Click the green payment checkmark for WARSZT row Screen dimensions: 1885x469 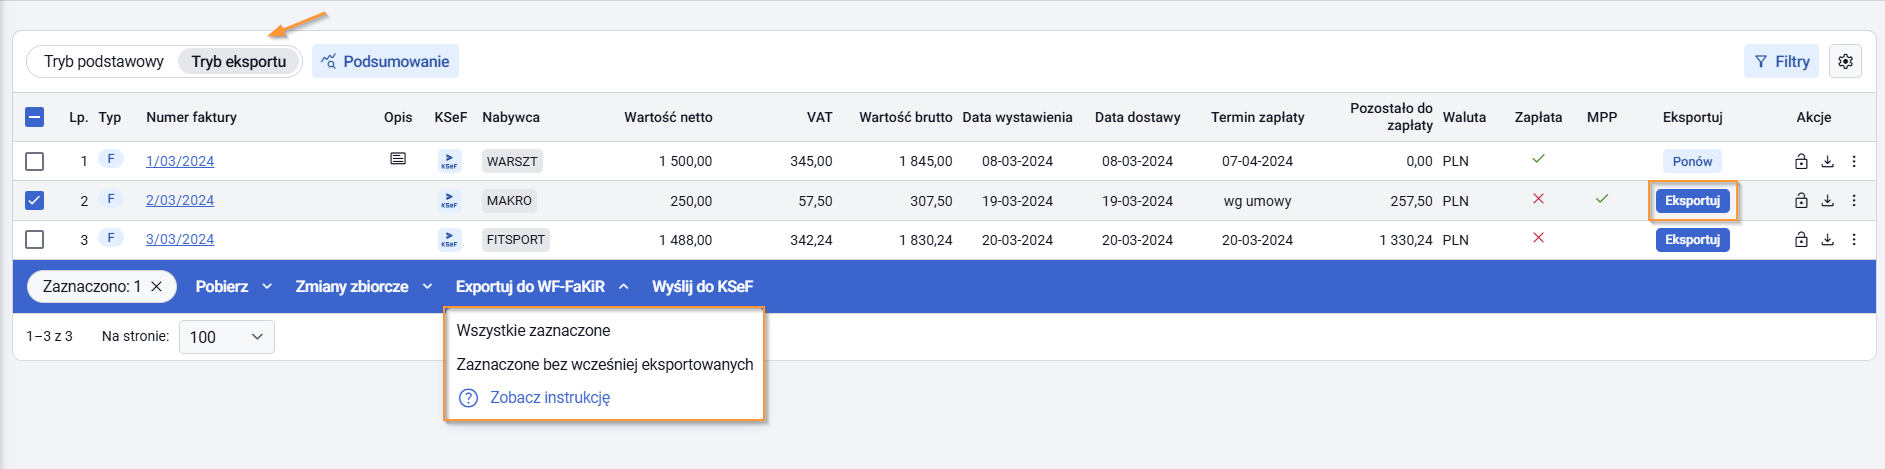pyautogui.click(x=1538, y=159)
